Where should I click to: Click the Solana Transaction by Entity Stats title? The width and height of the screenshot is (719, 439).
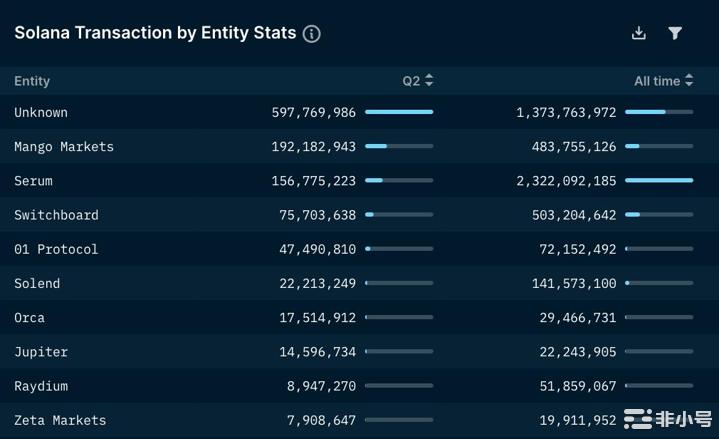click(x=155, y=33)
